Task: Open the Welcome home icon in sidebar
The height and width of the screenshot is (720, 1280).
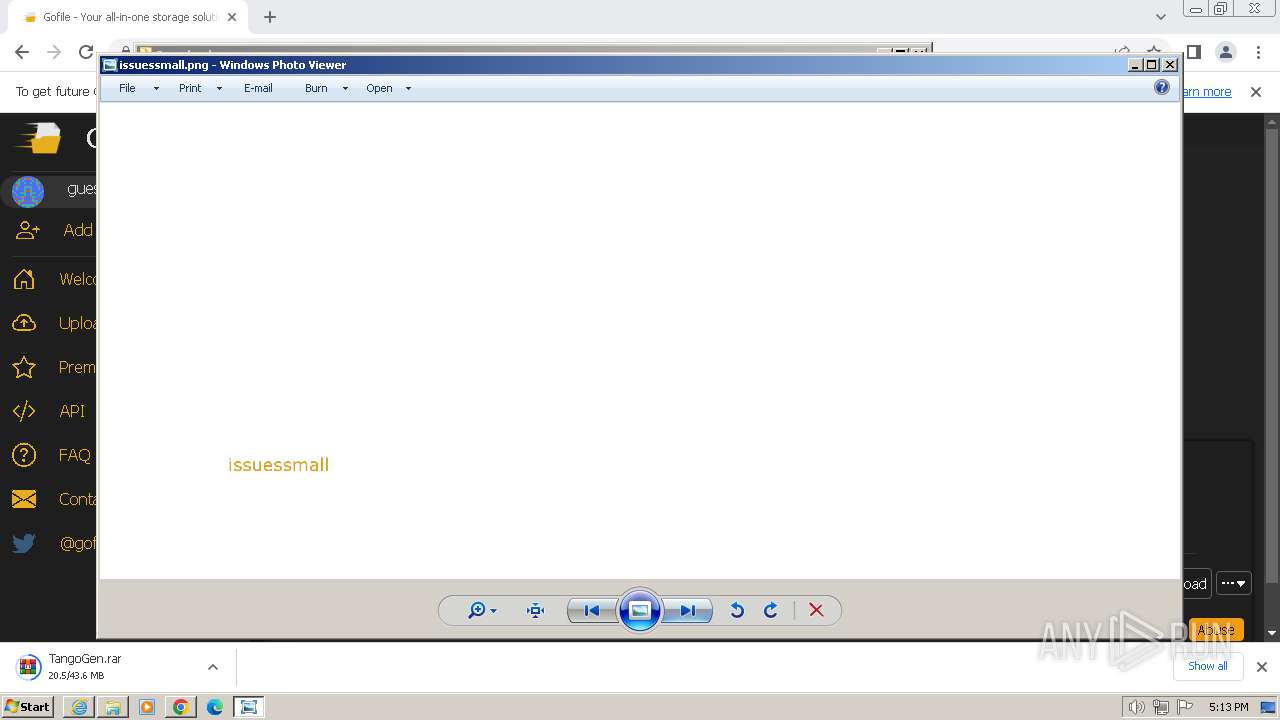Action: click(24, 279)
